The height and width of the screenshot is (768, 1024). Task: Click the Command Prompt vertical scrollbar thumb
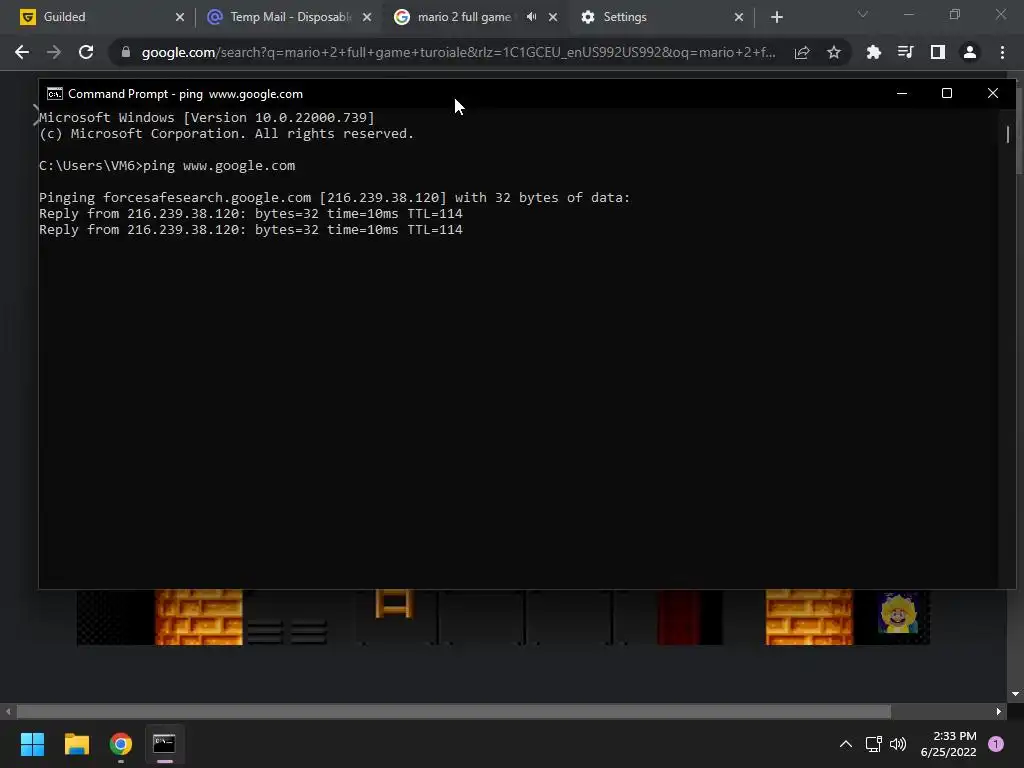(x=1008, y=134)
